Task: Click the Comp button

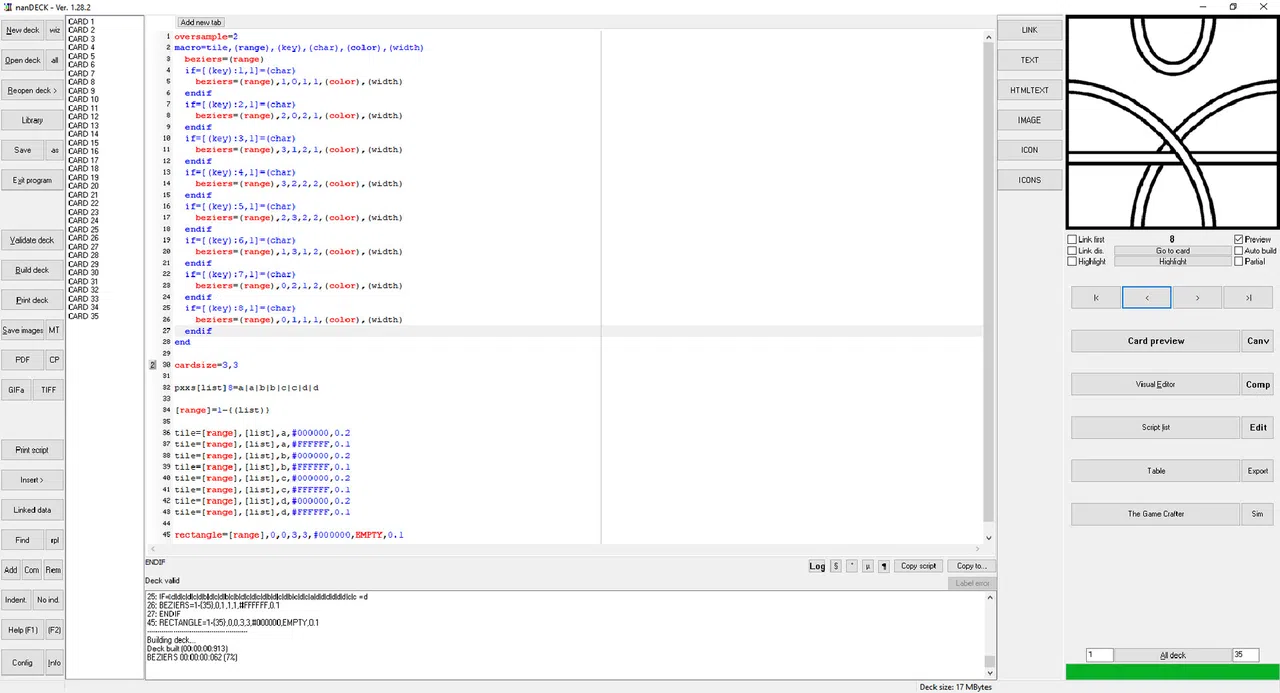Action: [1258, 384]
